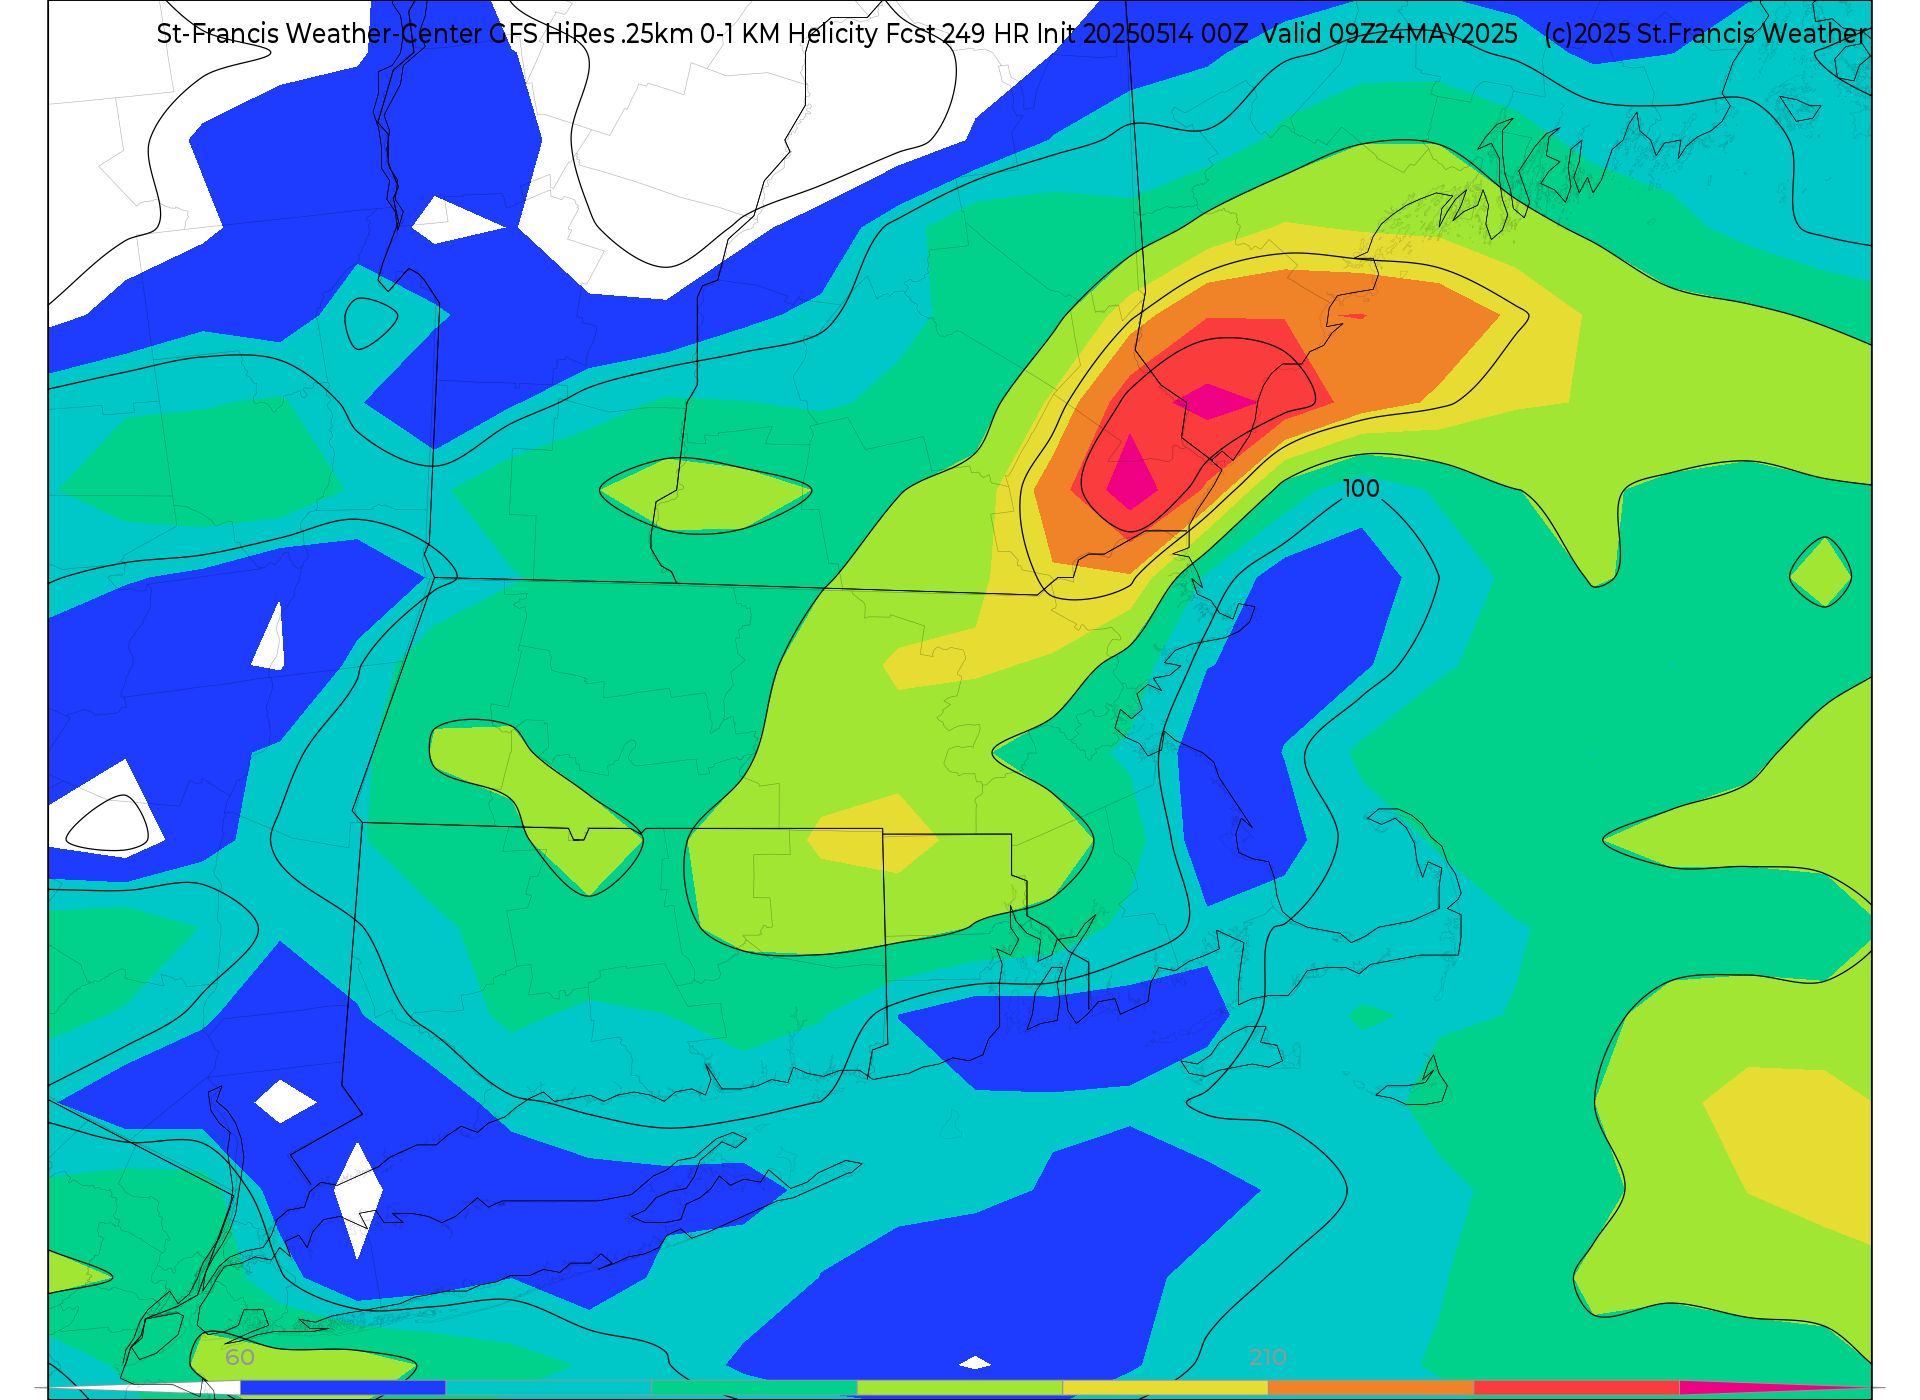
Task: Click the 'Init 20250514 00Z' text
Action: [x=1142, y=34]
